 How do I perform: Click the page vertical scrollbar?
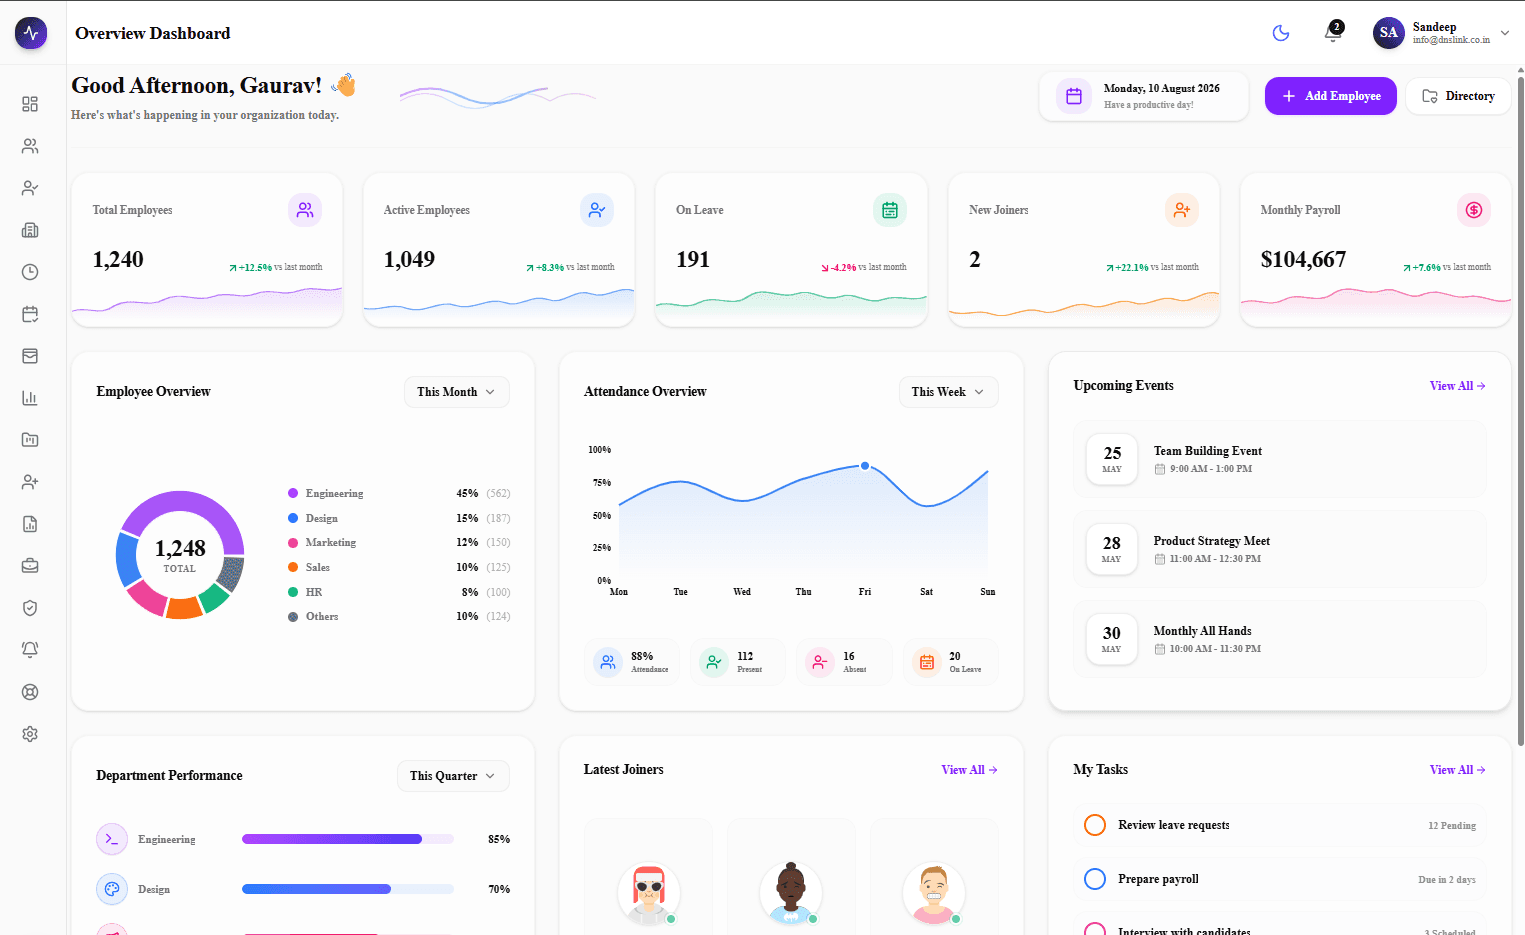tap(1520, 410)
